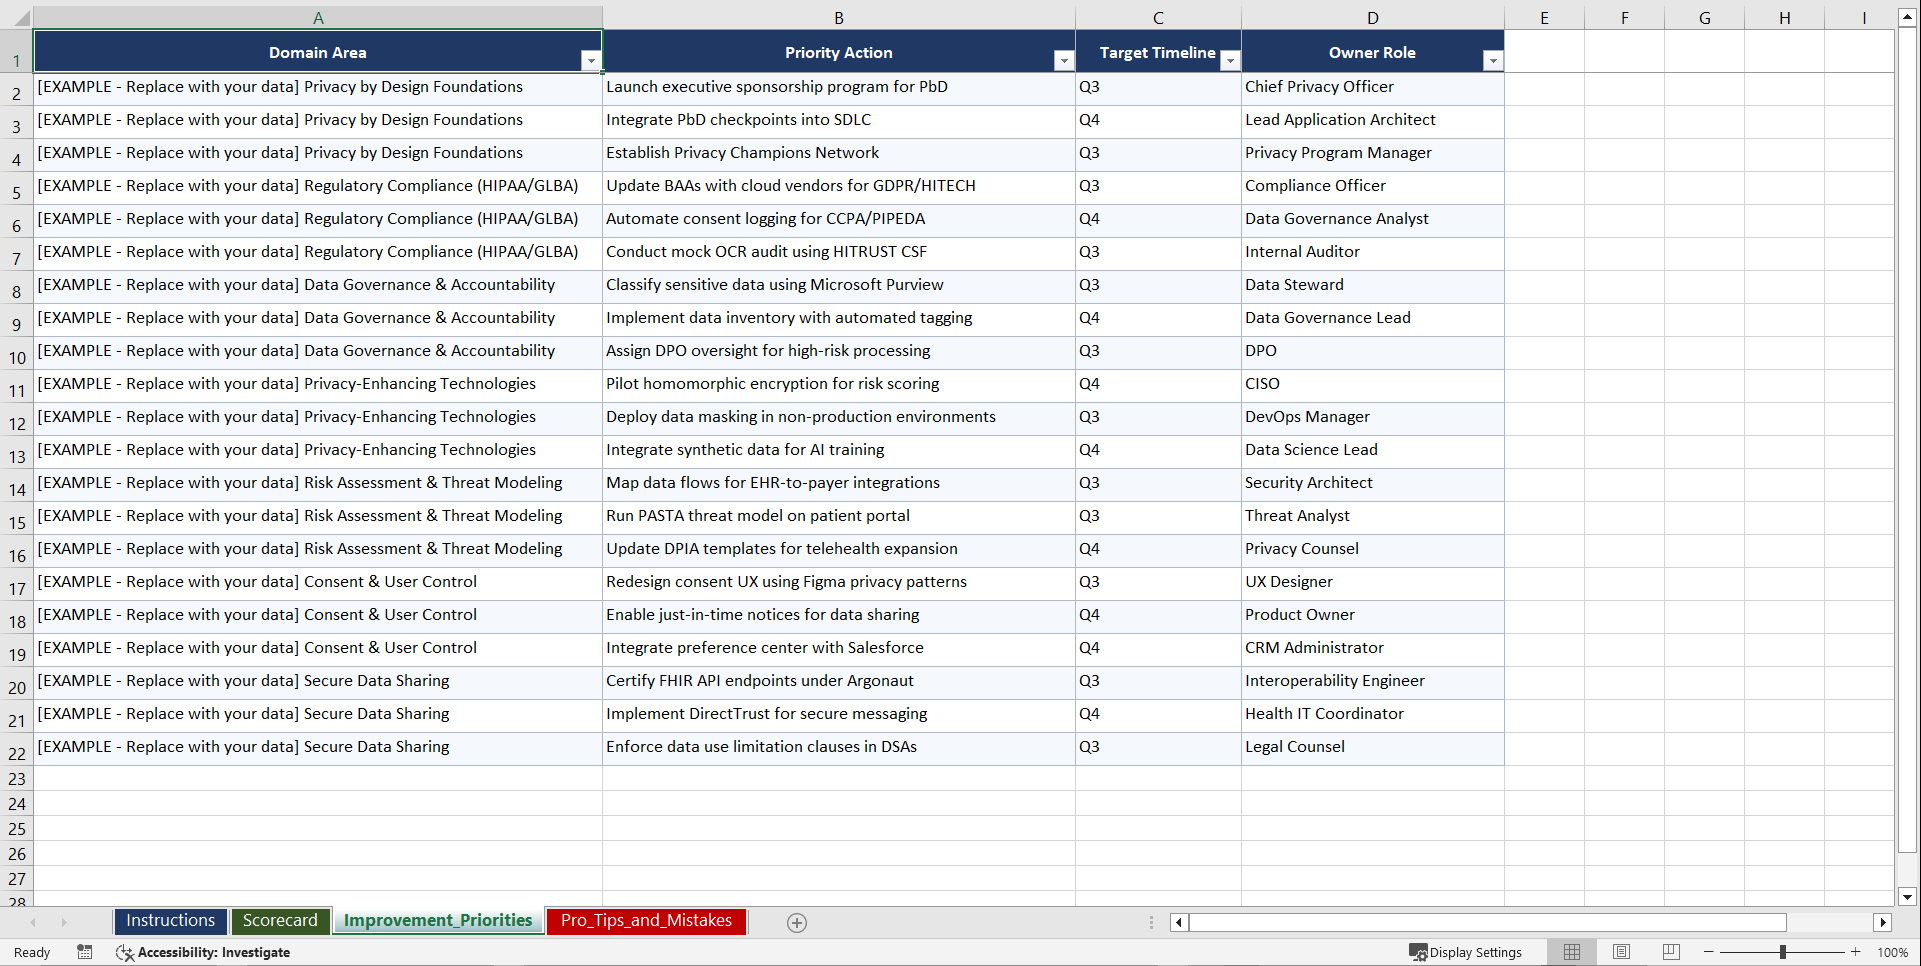Click the left sheet navigation arrow

[x=35, y=922]
